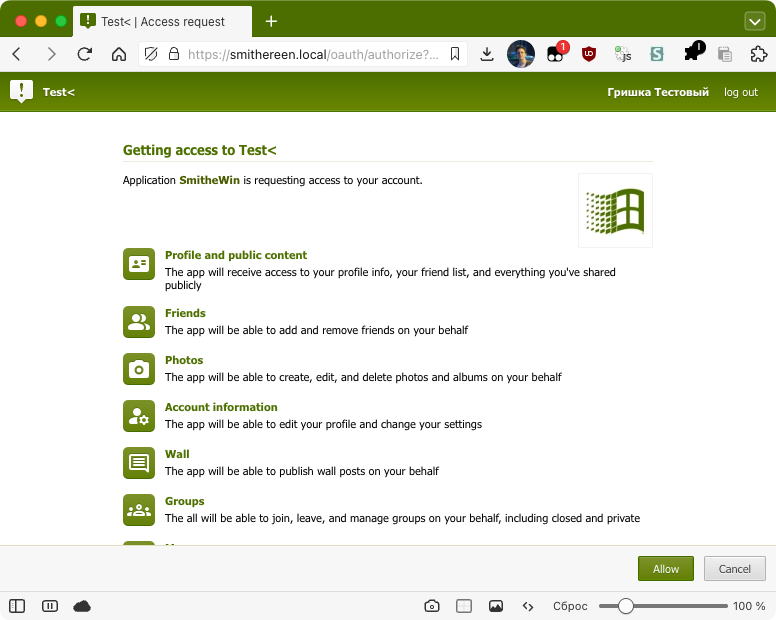Bookmark this page icon in address bar
776x620 pixels.
pyautogui.click(x=455, y=54)
